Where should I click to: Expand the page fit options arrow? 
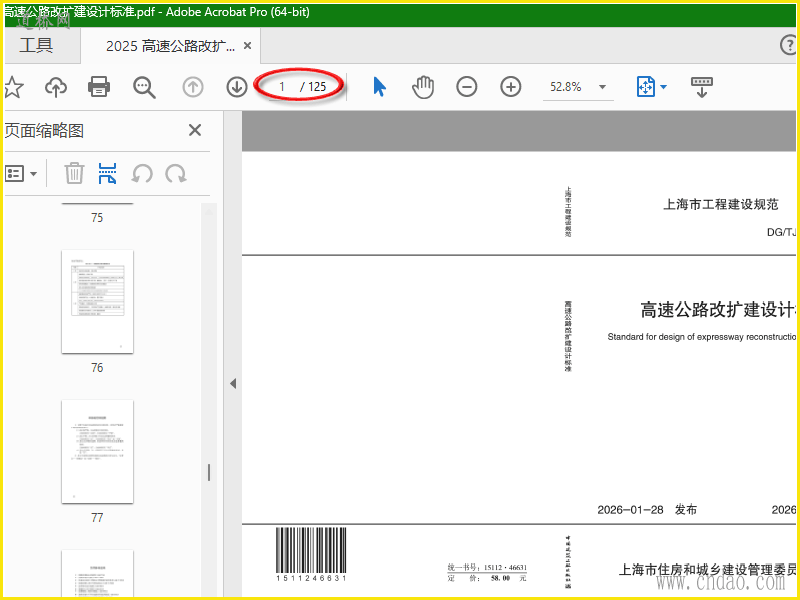(x=663, y=87)
